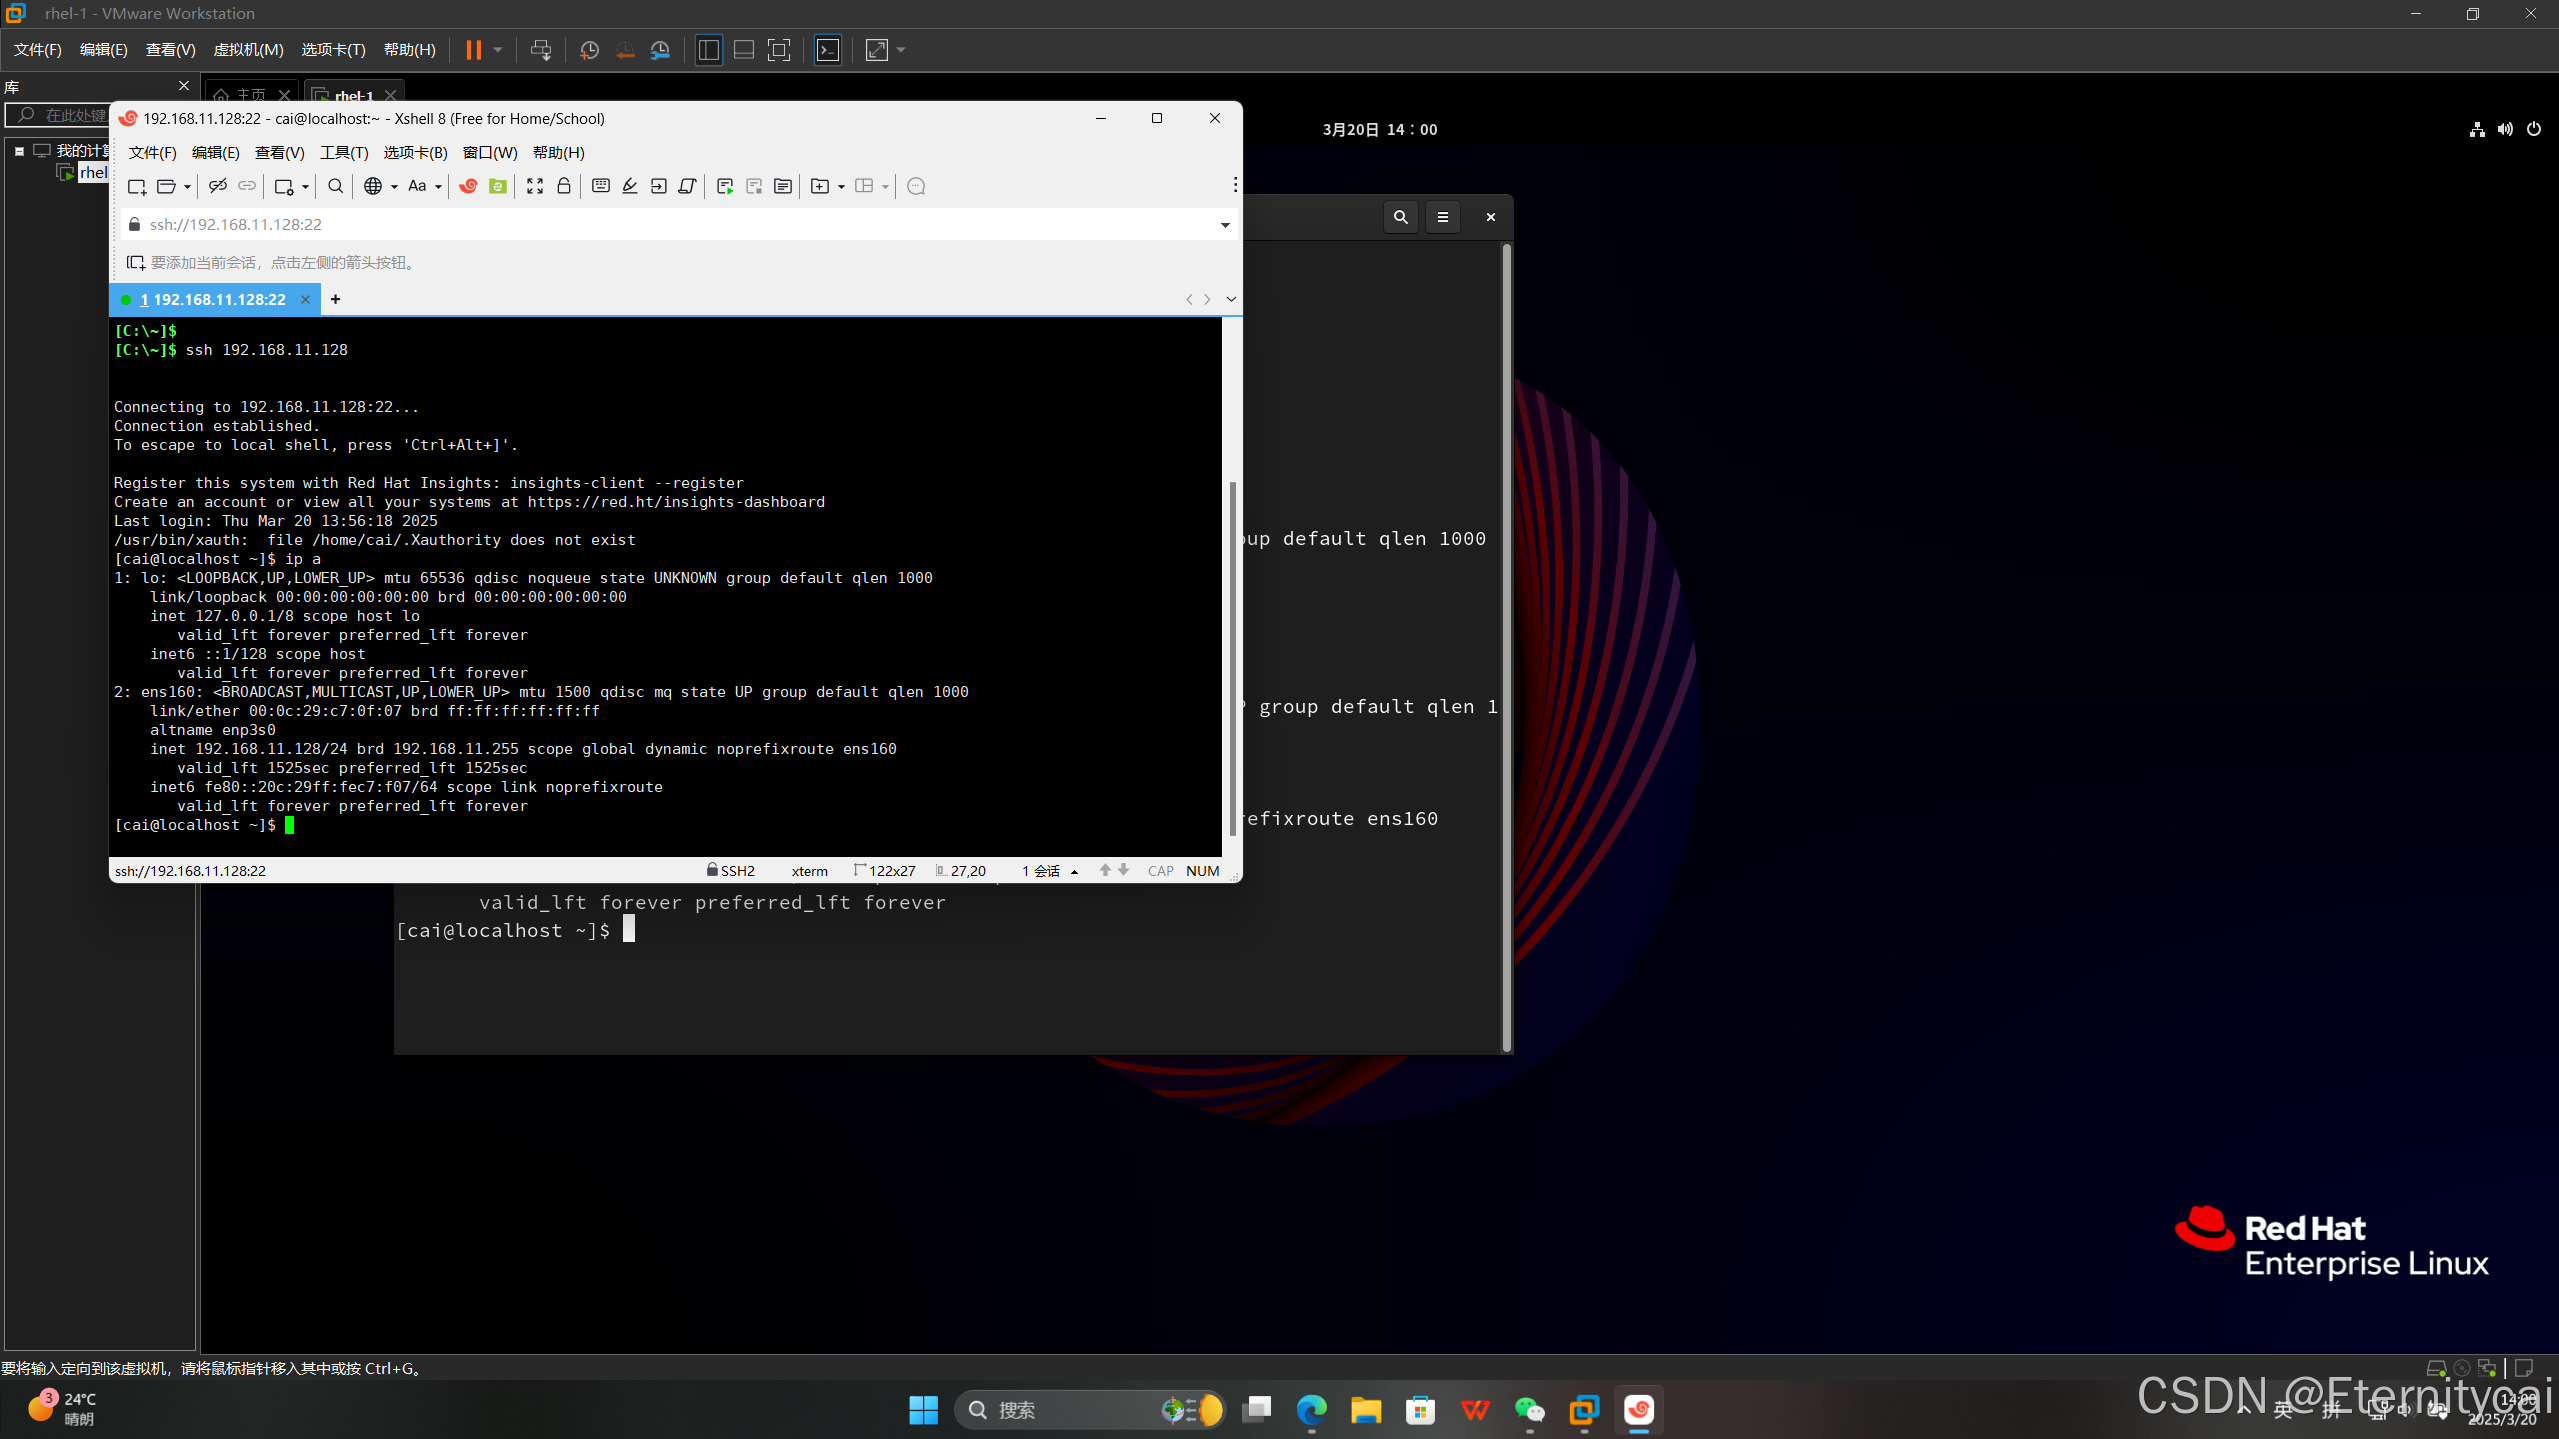Click the disconnect session icon
This screenshot has width=2559, height=1439.
217,186
